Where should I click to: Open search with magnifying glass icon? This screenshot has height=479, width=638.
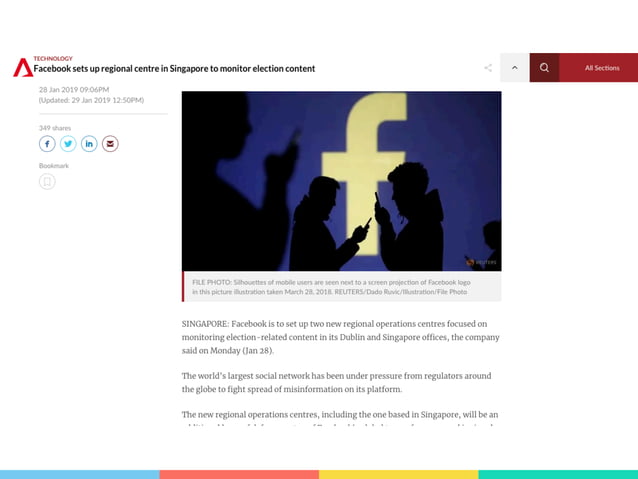[x=544, y=68]
